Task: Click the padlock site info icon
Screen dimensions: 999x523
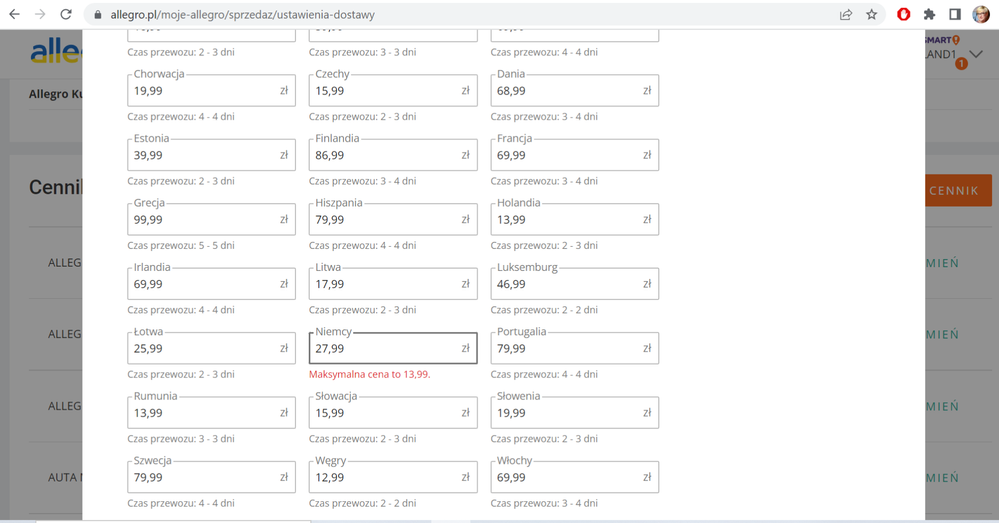Action: point(97,15)
